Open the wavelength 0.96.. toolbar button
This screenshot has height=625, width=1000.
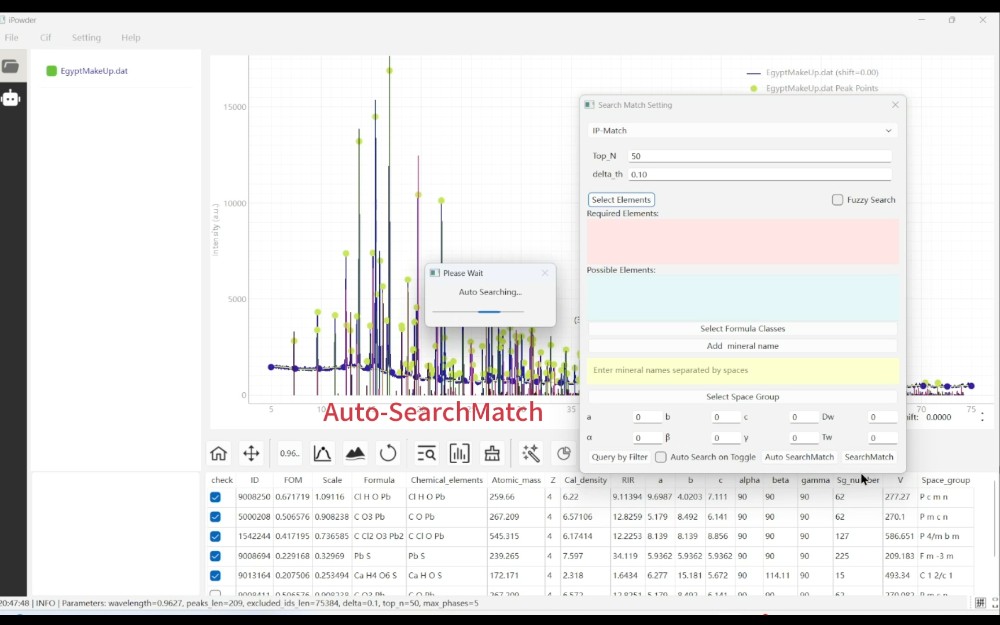tap(290, 453)
